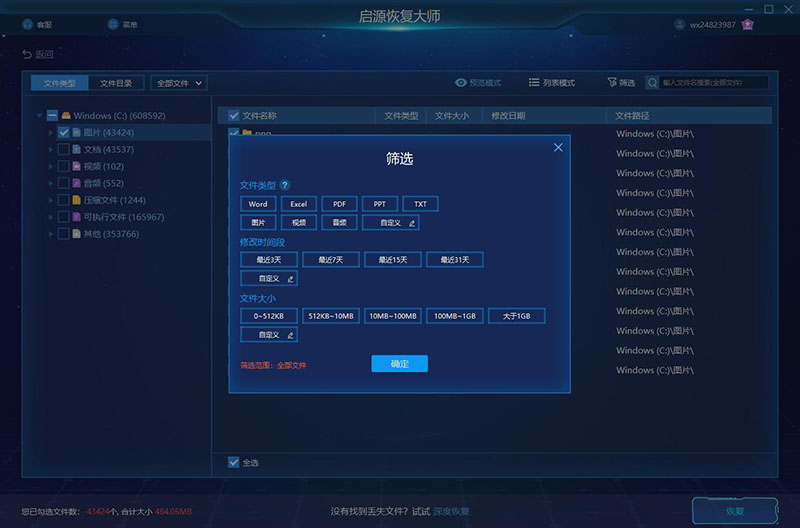The width and height of the screenshot is (800, 528).
Task: Click the search magnifier icon
Action: [x=652, y=83]
